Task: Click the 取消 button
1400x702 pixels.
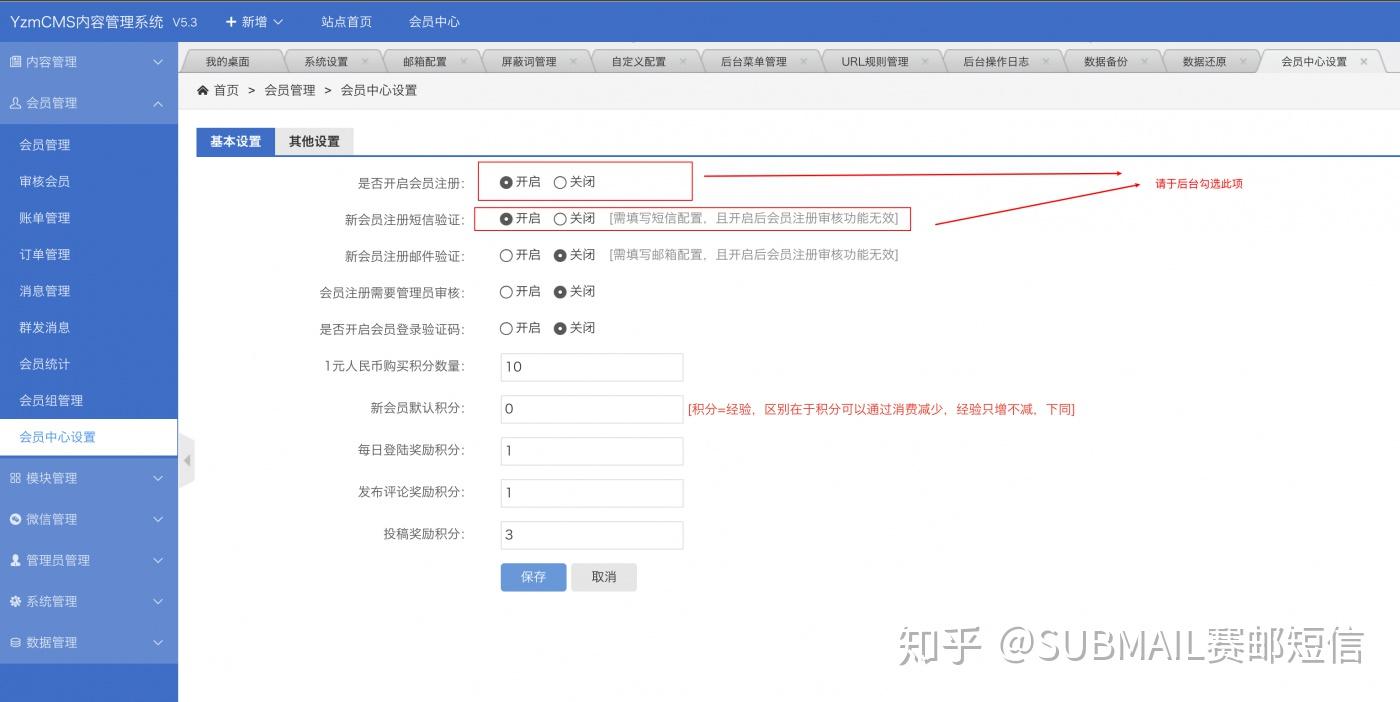Action: 604,577
